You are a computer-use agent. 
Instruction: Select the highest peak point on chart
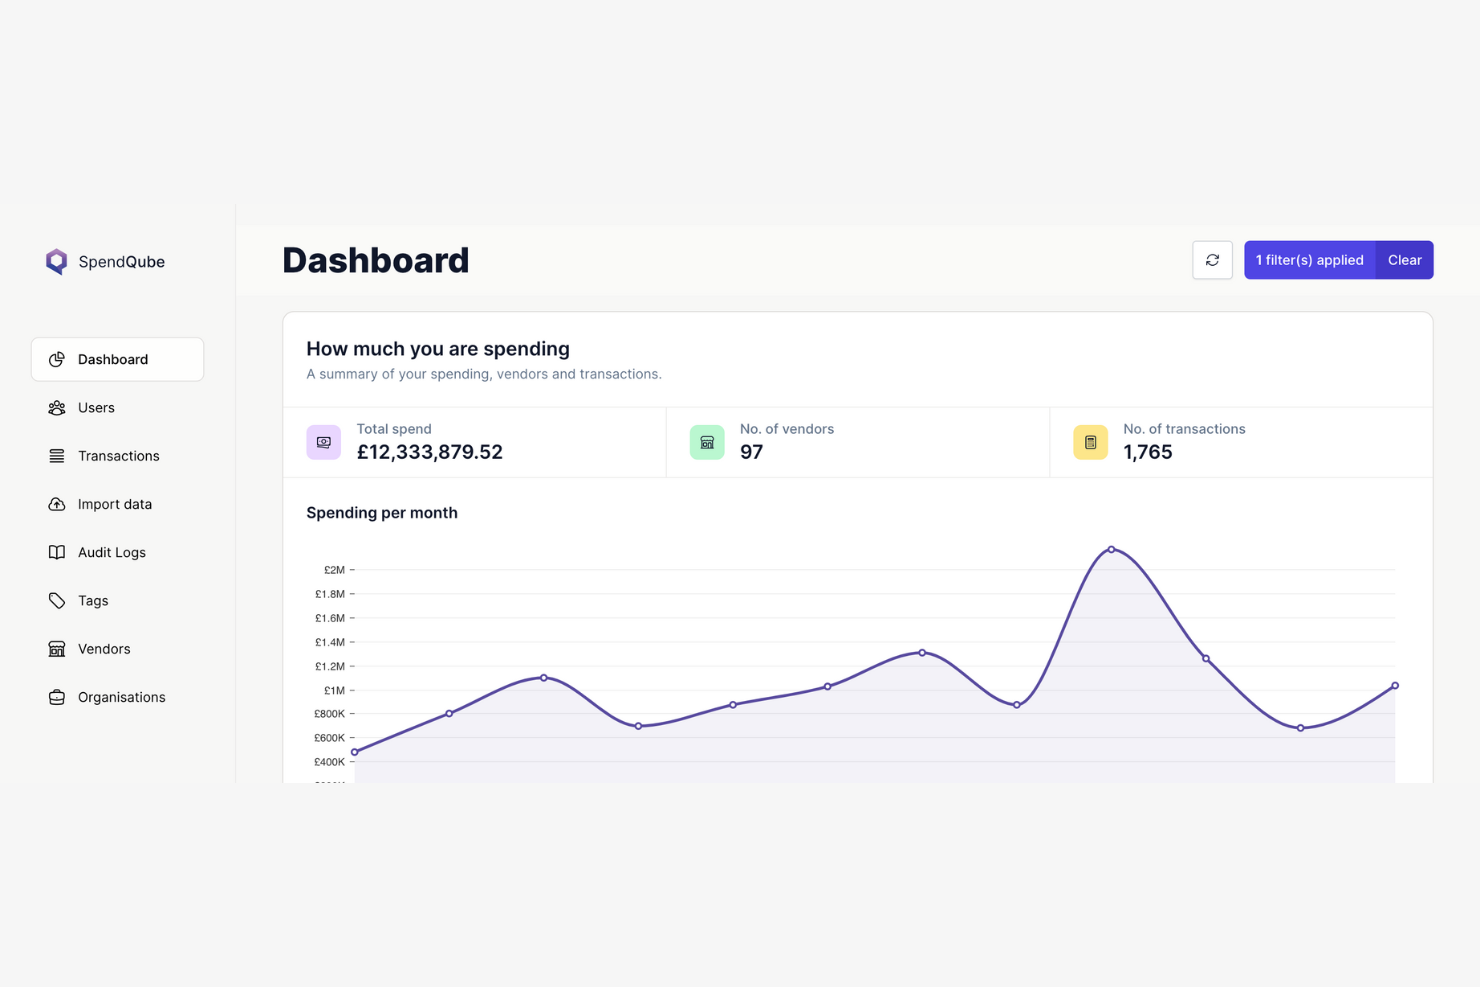tap(1111, 550)
